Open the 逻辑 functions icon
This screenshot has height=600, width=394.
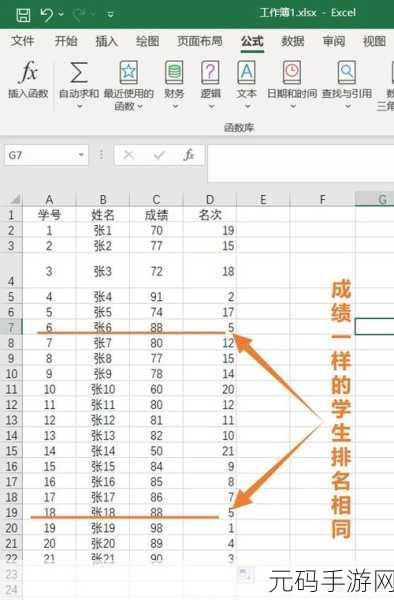click(x=210, y=72)
